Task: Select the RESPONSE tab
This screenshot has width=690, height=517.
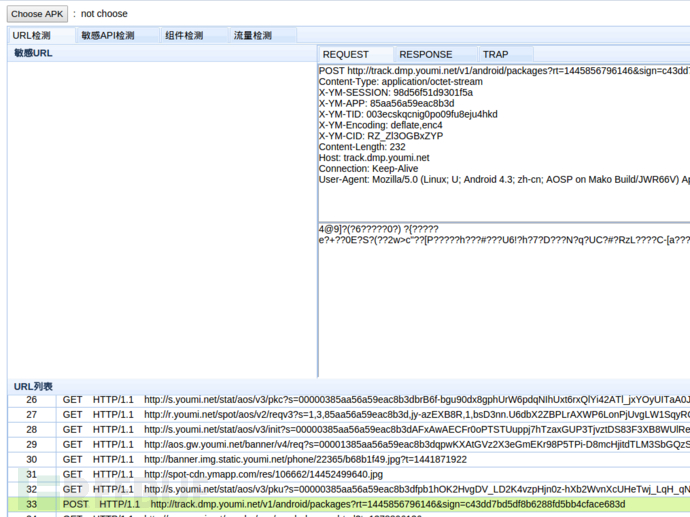Action: (435, 55)
